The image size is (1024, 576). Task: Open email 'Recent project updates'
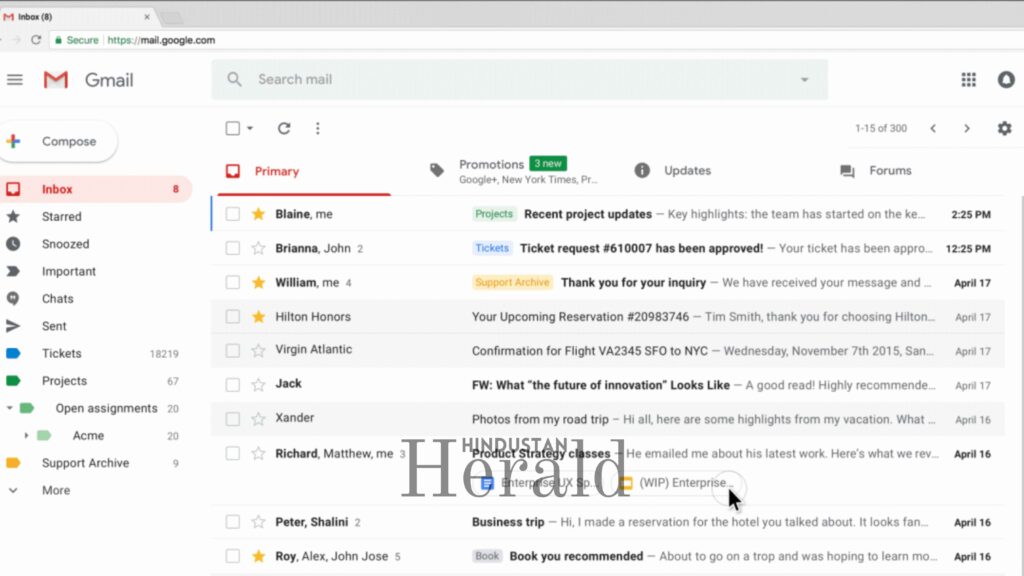[x=588, y=214]
